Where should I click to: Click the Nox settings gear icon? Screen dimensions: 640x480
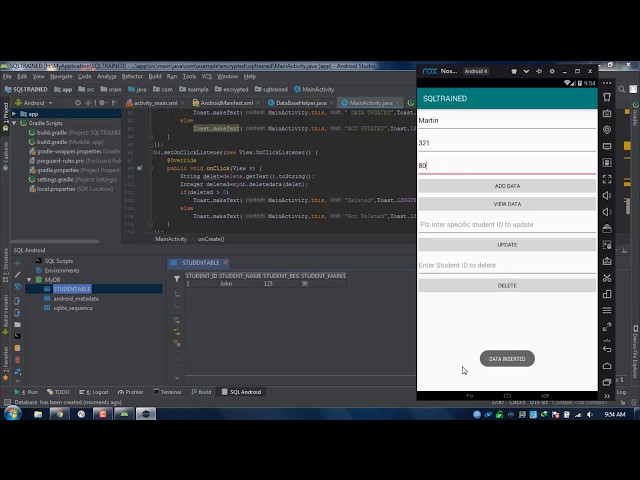click(552, 71)
